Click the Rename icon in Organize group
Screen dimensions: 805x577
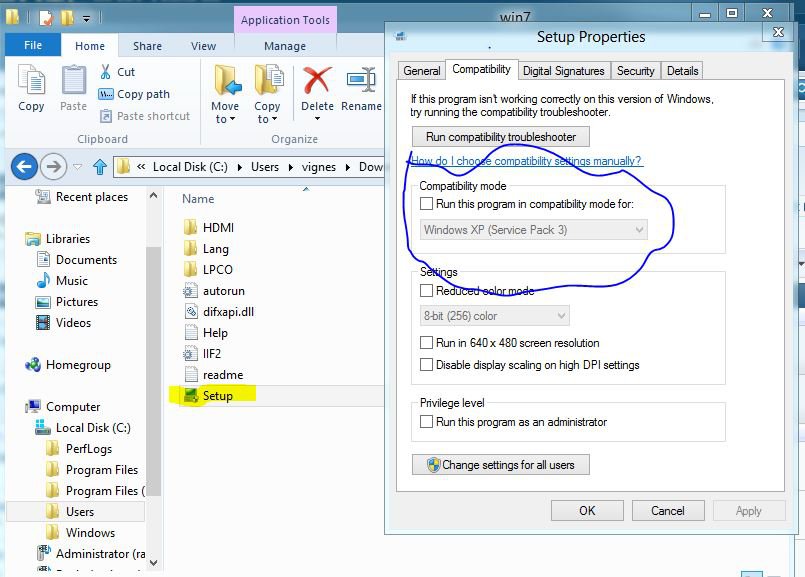point(361,80)
